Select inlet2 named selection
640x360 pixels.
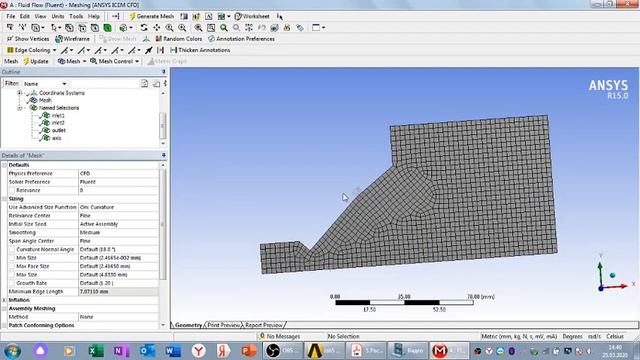click(58, 123)
